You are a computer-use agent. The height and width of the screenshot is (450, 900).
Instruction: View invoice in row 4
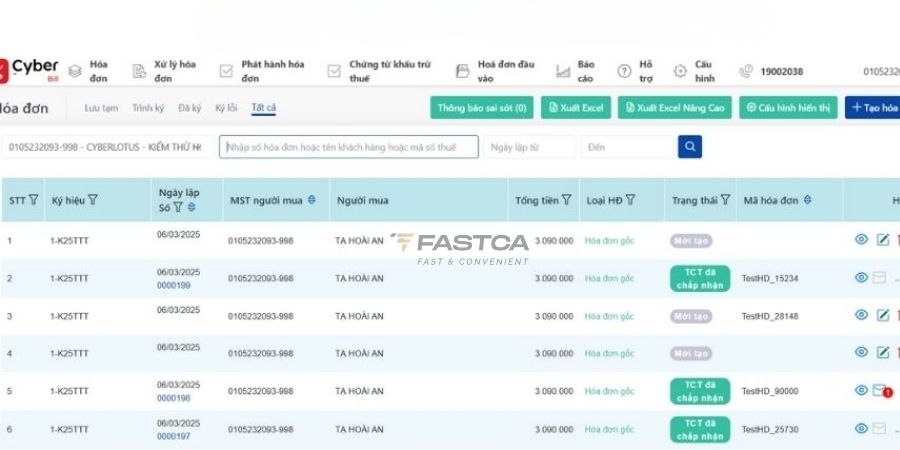click(x=862, y=352)
